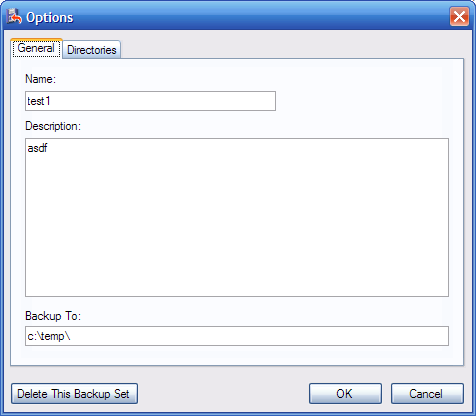Click the "Description:" label
This screenshot has height=416, width=476.
(x=53, y=126)
